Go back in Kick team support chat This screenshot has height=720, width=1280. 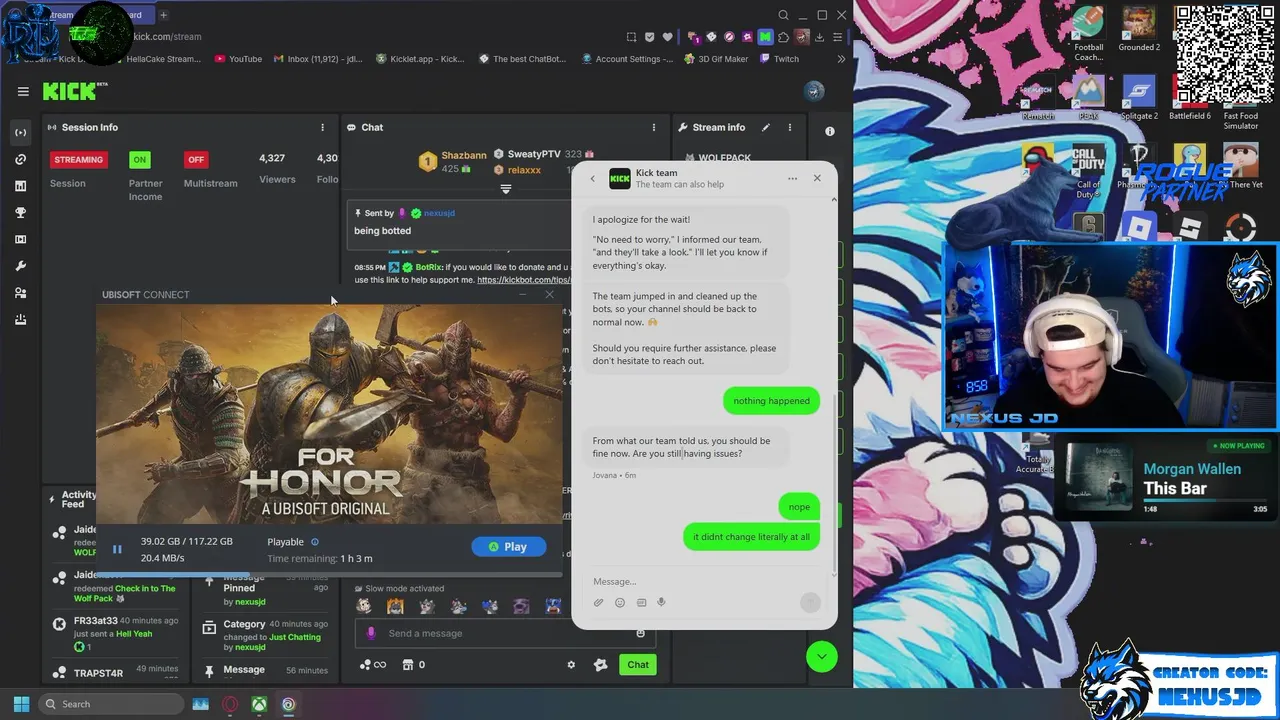coord(592,178)
